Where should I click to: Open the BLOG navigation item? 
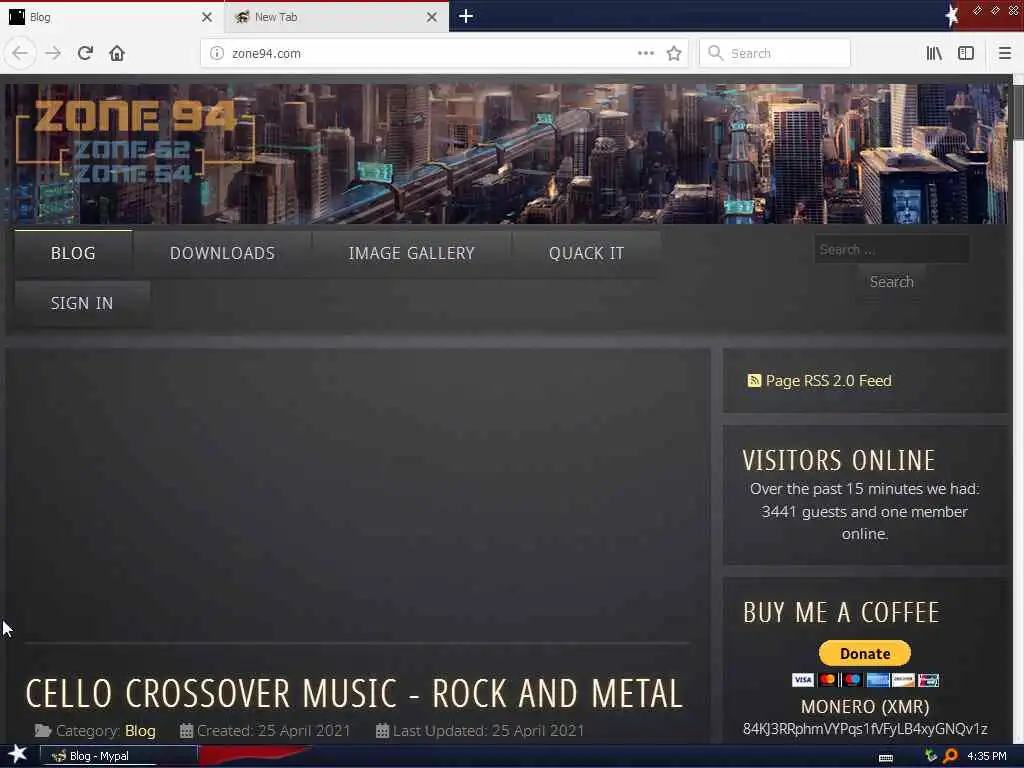(73, 253)
